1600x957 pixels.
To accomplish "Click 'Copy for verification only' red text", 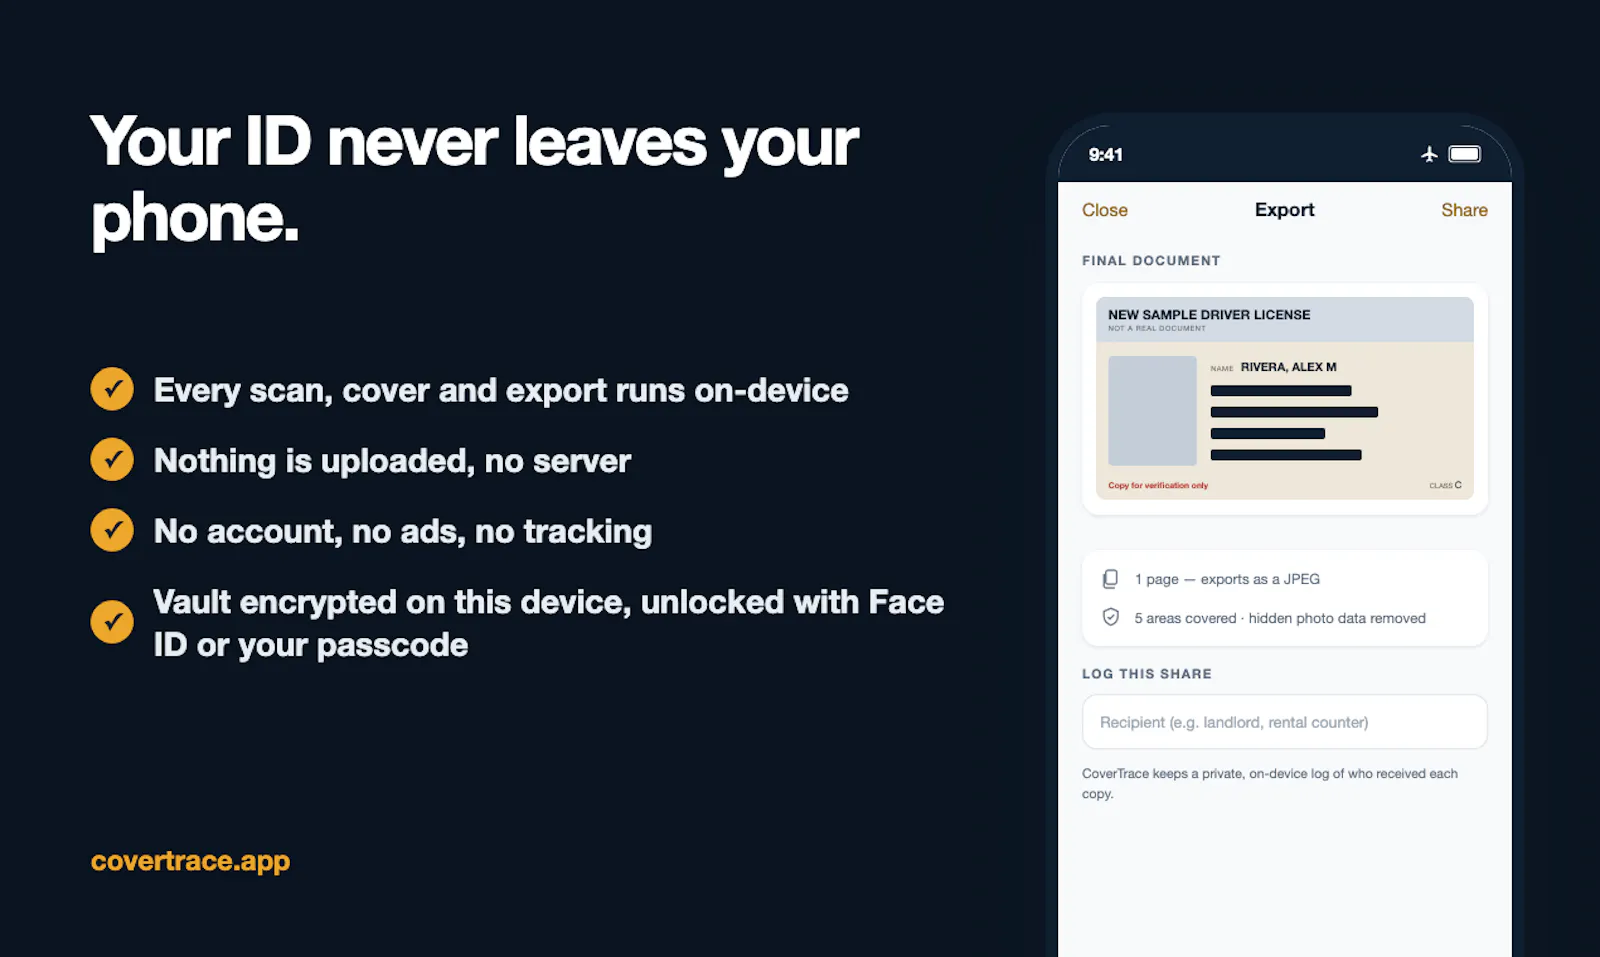I will [1158, 486].
